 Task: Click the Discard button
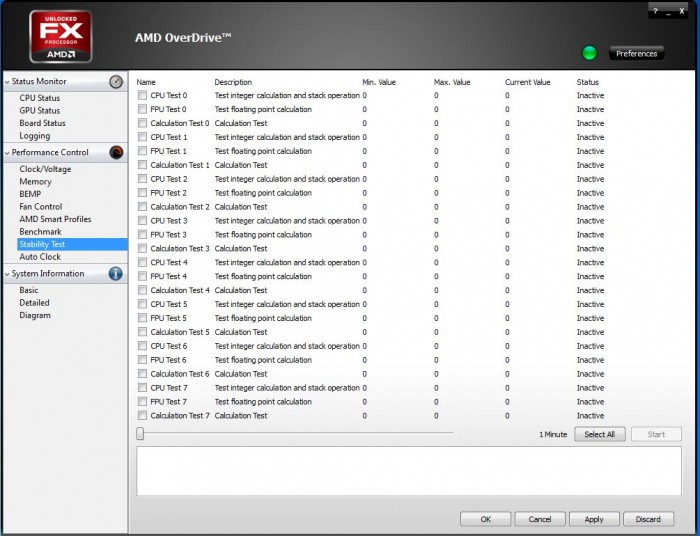648,519
